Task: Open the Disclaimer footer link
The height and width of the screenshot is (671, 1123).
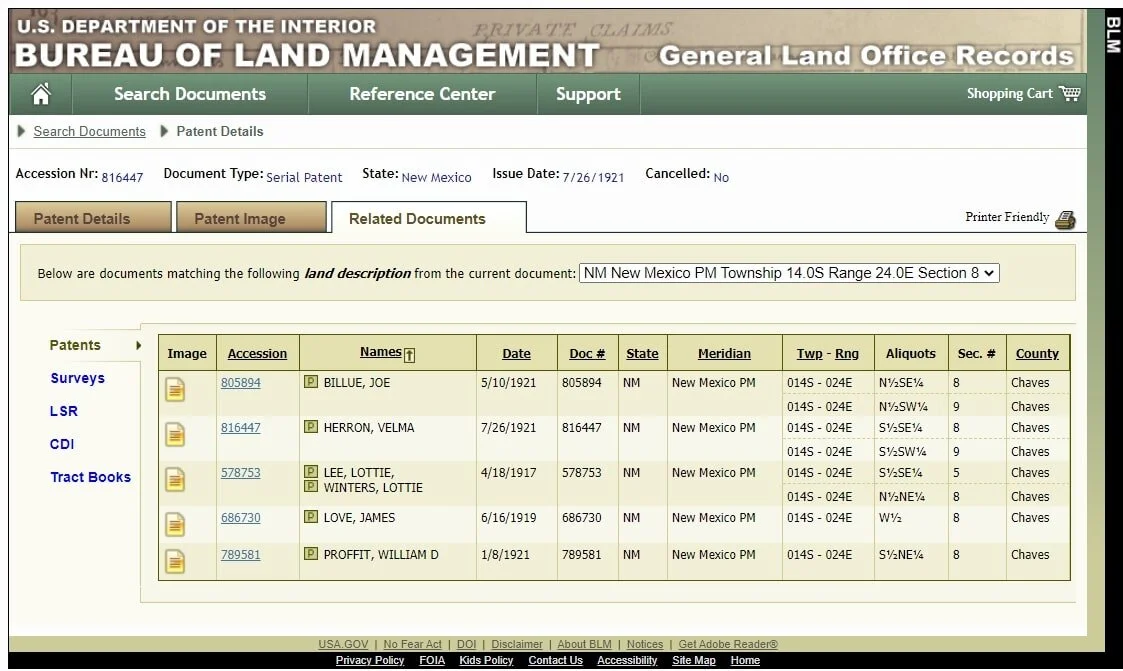Action: (517, 645)
